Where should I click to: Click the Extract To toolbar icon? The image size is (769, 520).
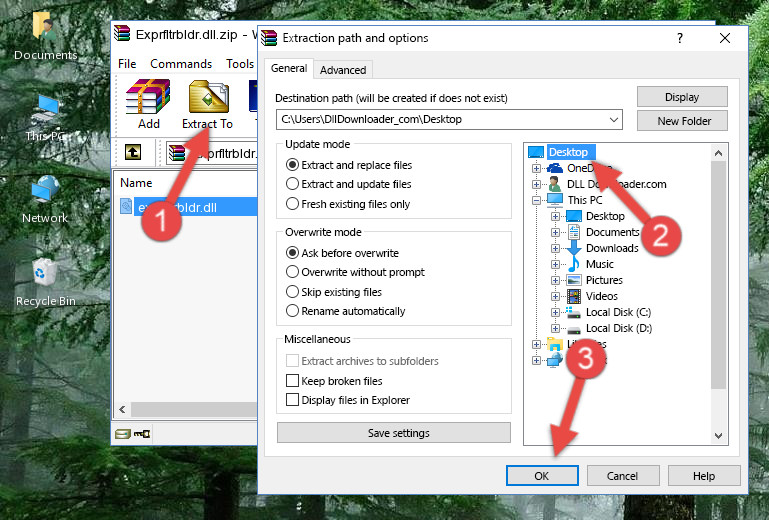(x=207, y=104)
